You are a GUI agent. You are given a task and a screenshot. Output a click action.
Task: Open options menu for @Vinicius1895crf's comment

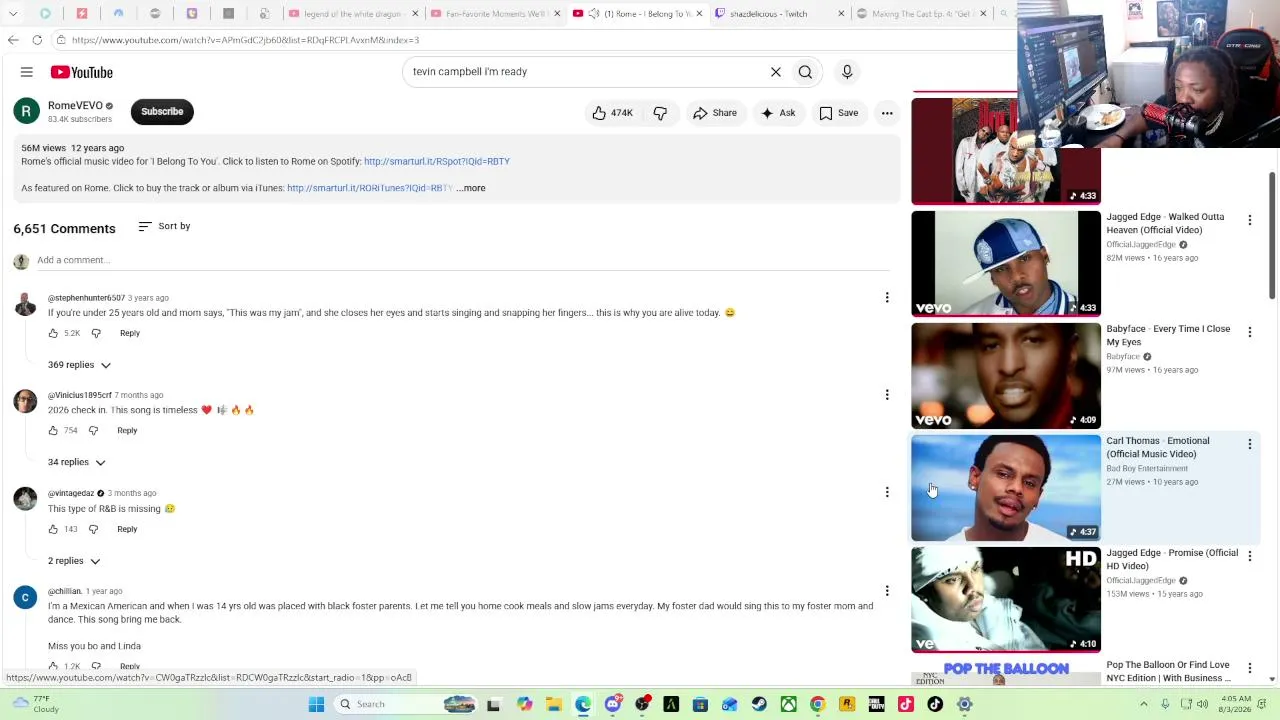click(x=887, y=395)
